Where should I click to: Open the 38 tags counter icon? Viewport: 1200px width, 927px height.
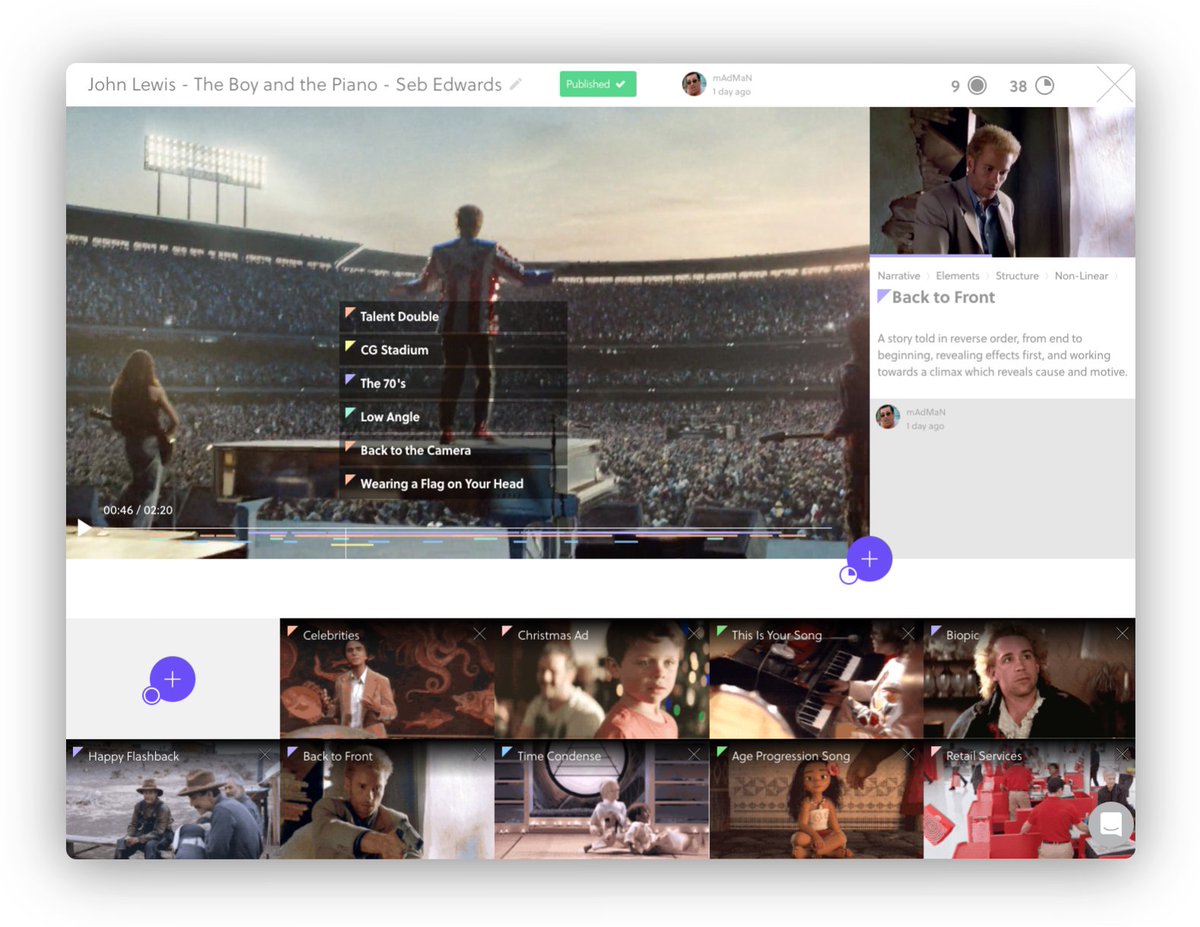coord(1044,85)
